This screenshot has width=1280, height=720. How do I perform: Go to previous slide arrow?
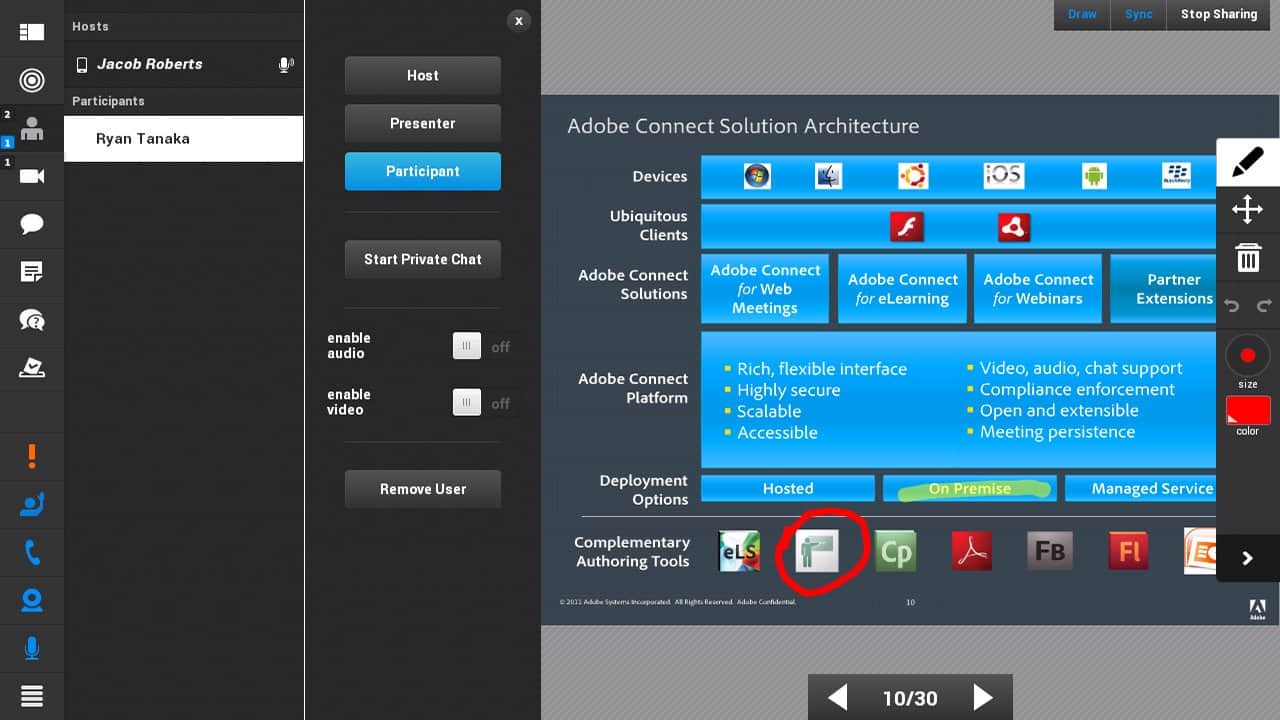[838, 697]
